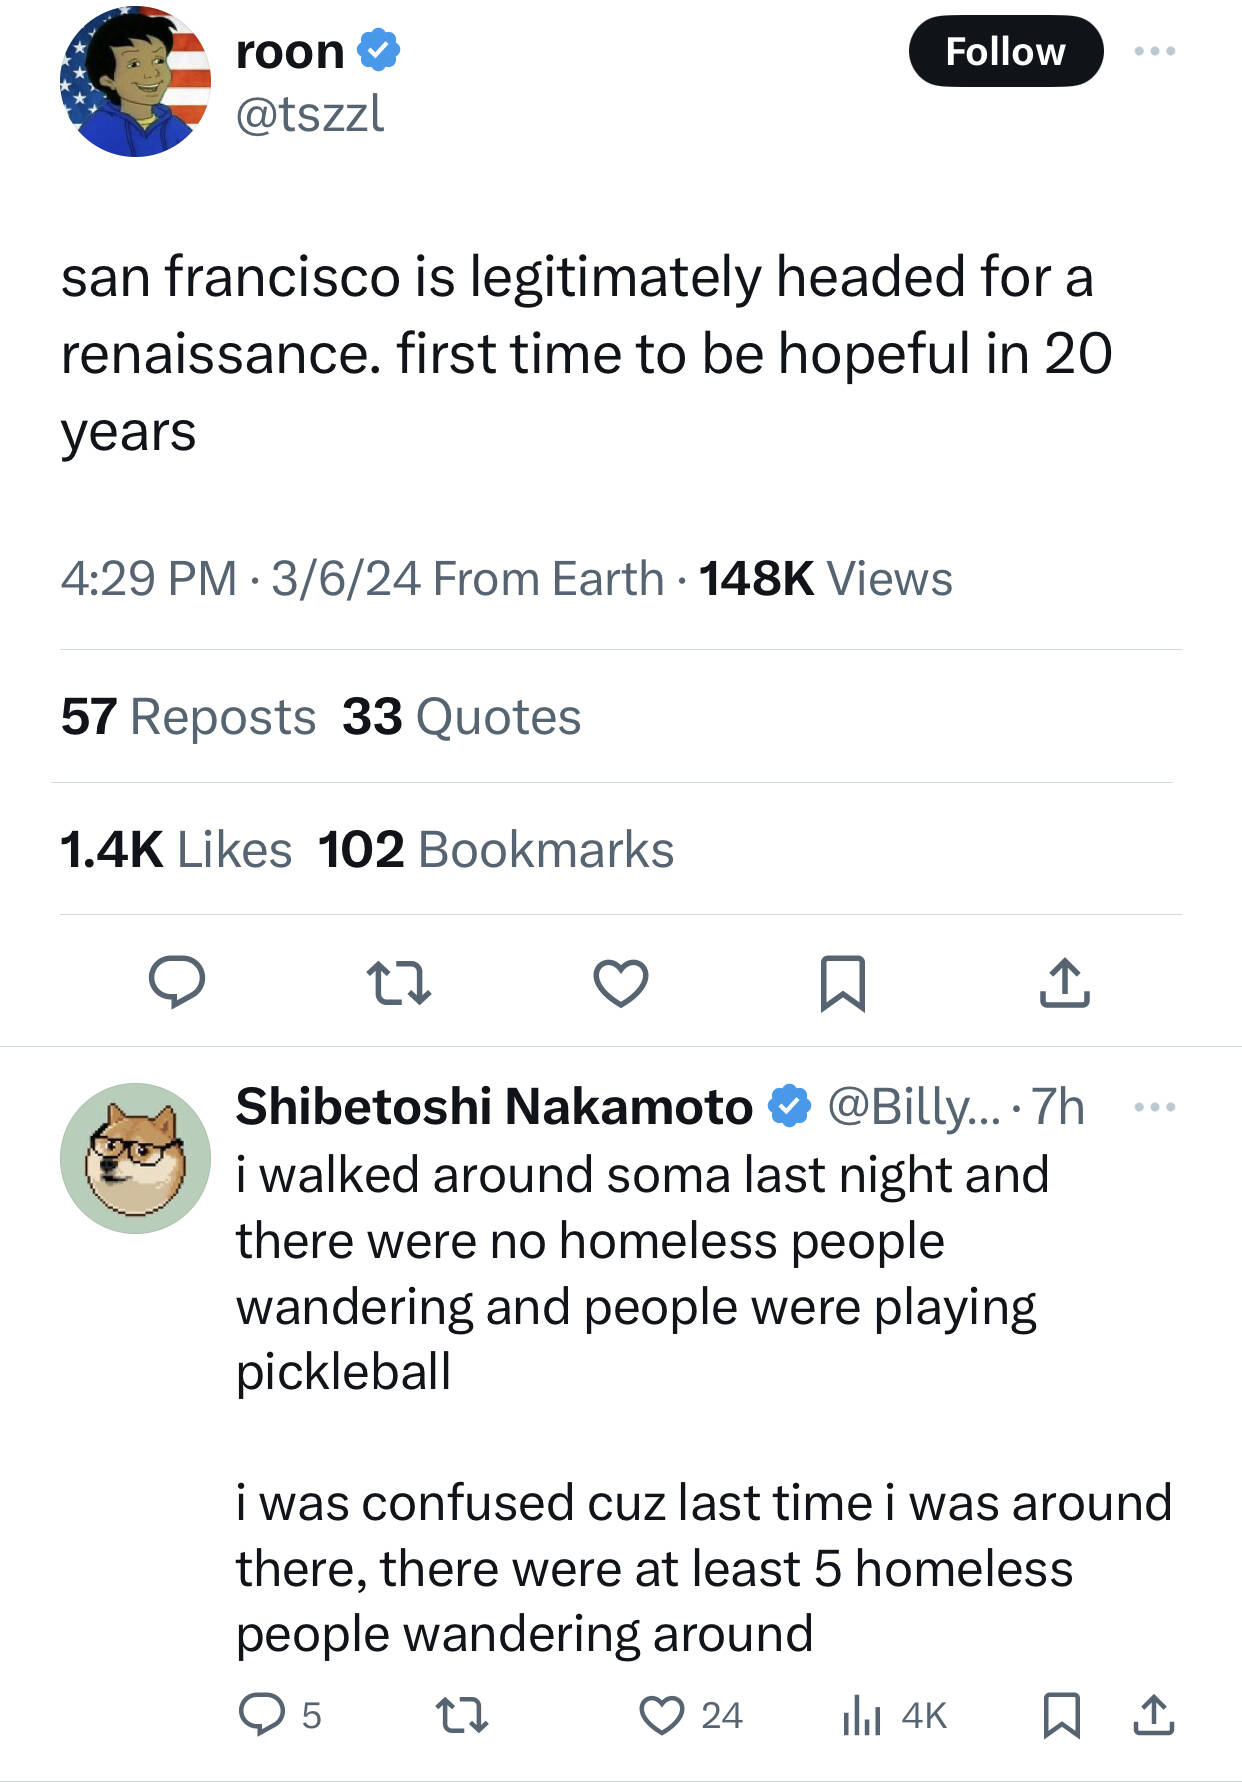Image resolution: width=1242 pixels, height=1782 pixels.
Task: Like roon's tweet with heart icon
Action: (x=621, y=981)
